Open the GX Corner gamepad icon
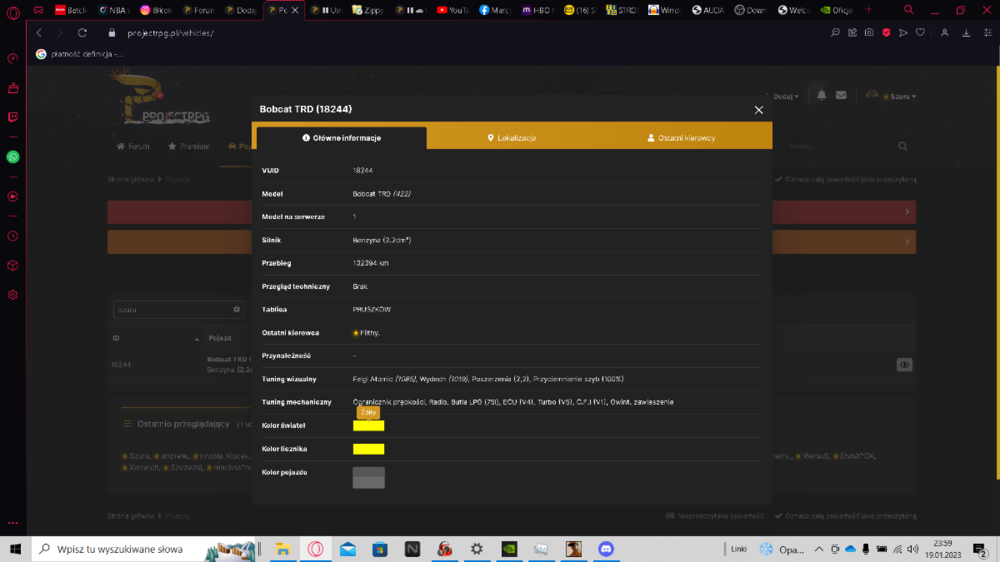1000x562 pixels. (38, 10)
